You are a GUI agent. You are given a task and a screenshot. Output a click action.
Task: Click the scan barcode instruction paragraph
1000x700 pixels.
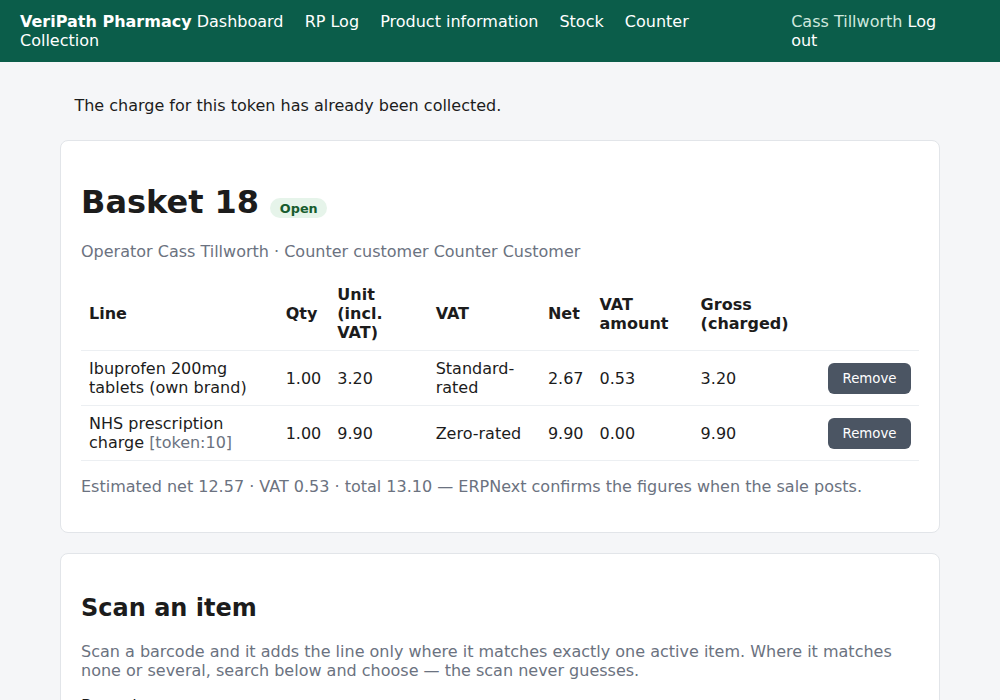(x=487, y=661)
